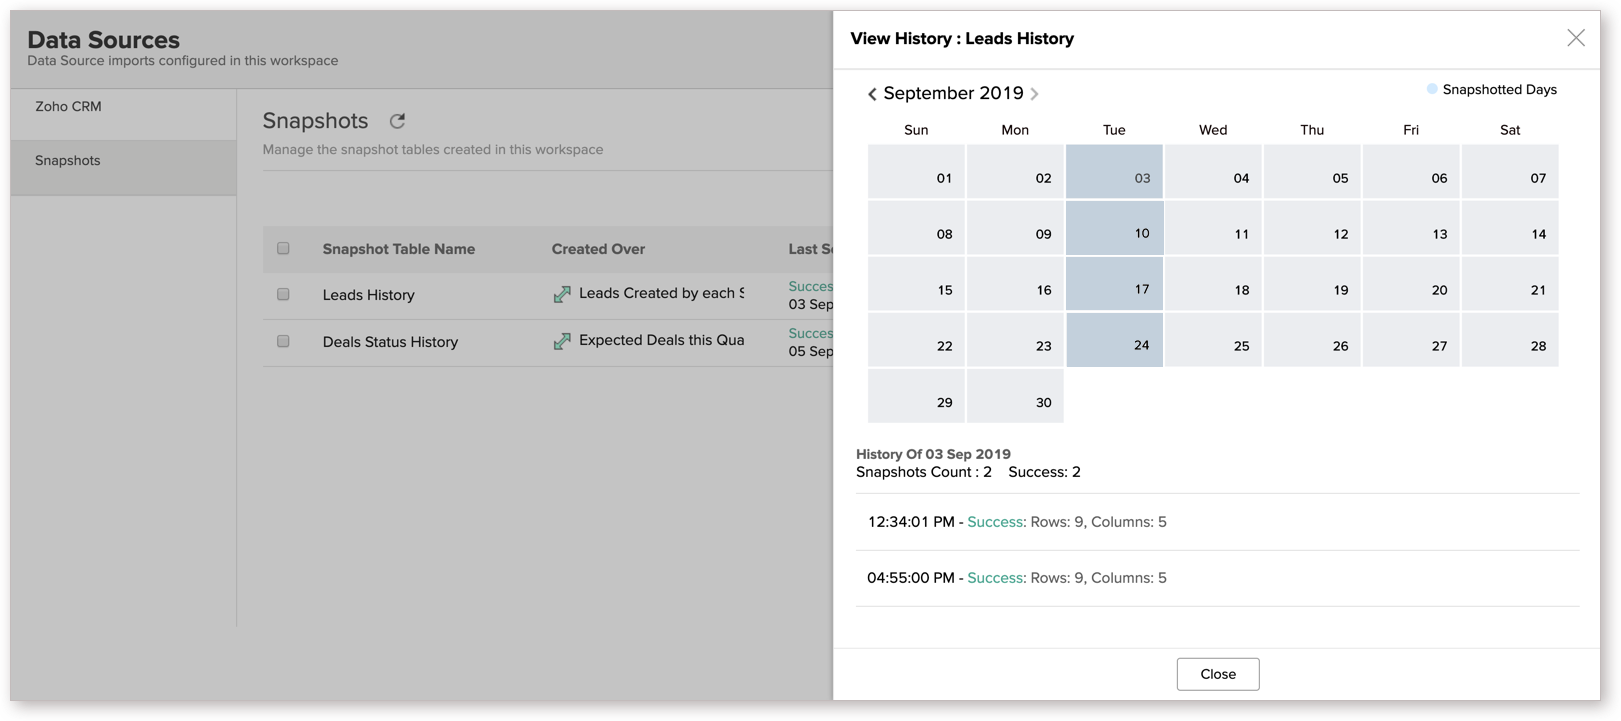Select snapshotted day 17 in calendar
1621x721 pixels.
(1114, 284)
